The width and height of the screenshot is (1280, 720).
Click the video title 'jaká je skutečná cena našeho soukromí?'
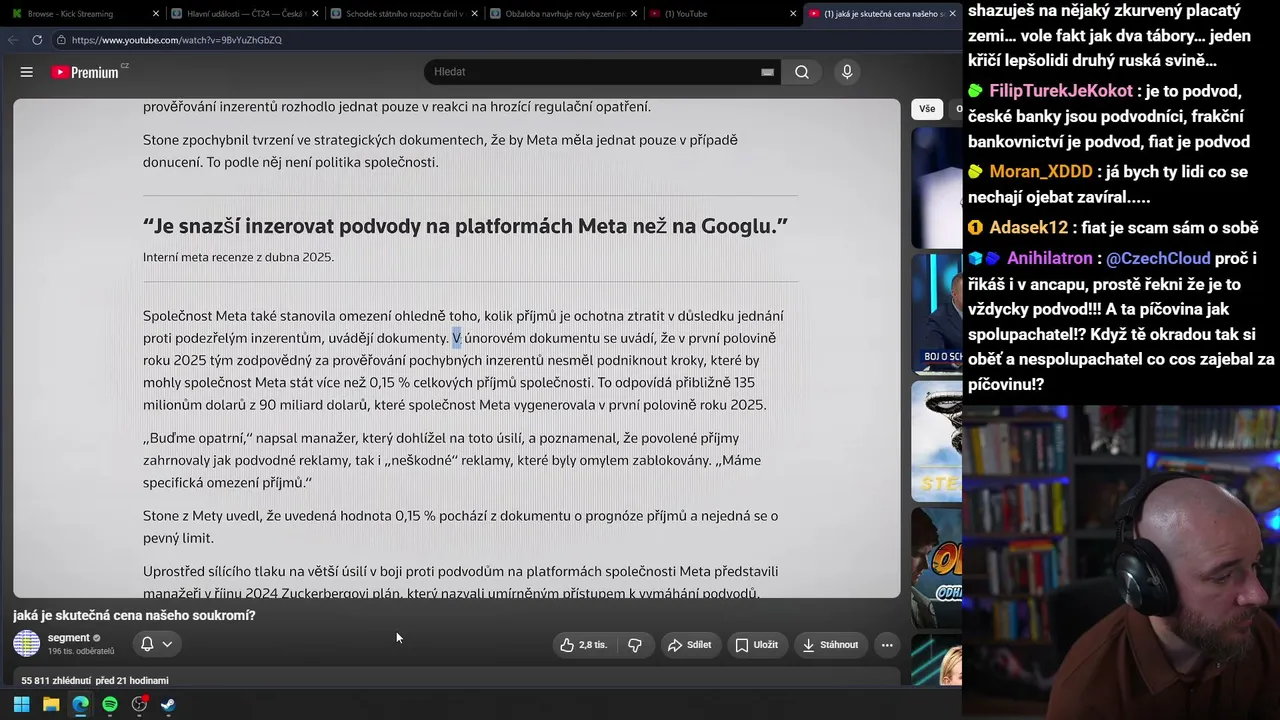click(134, 615)
